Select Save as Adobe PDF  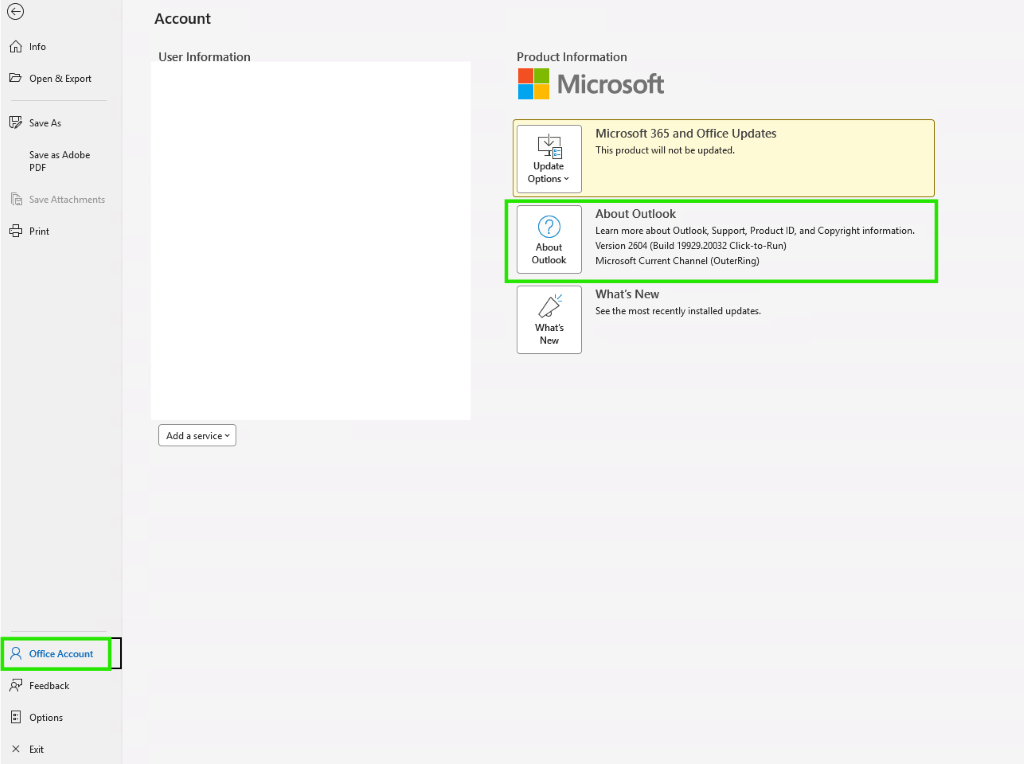[61, 161]
